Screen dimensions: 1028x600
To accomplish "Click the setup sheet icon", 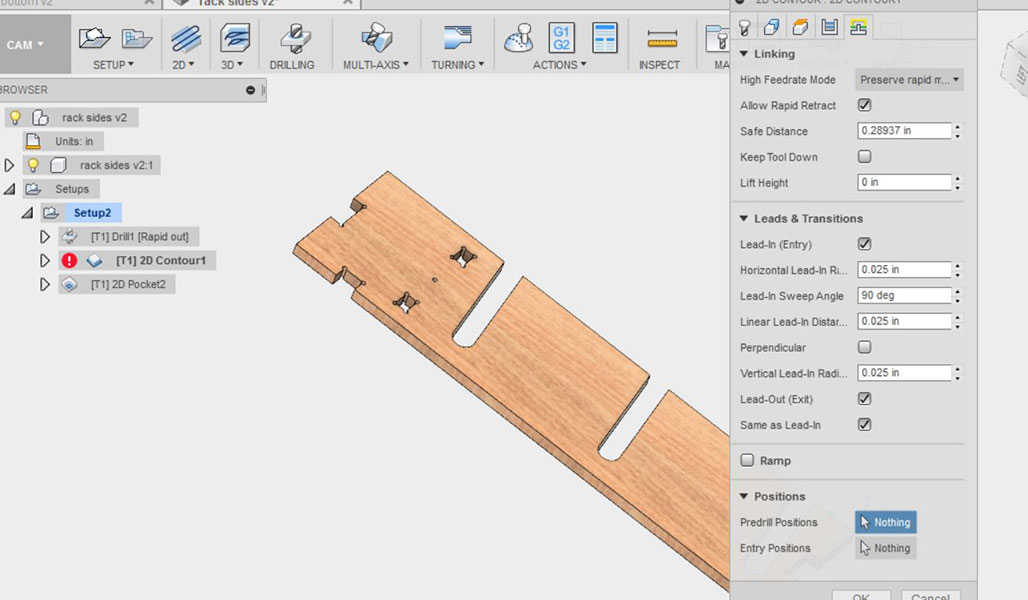I will [x=604, y=38].
